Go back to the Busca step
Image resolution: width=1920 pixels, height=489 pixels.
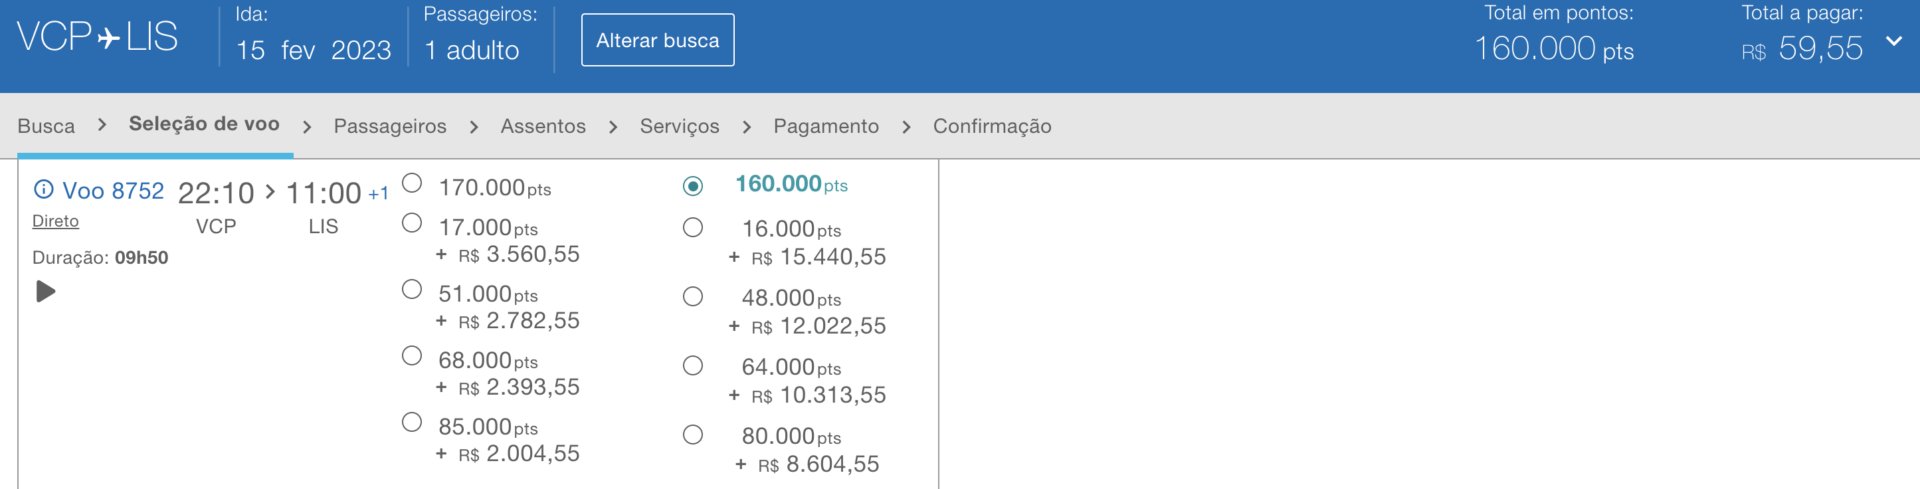46,126
